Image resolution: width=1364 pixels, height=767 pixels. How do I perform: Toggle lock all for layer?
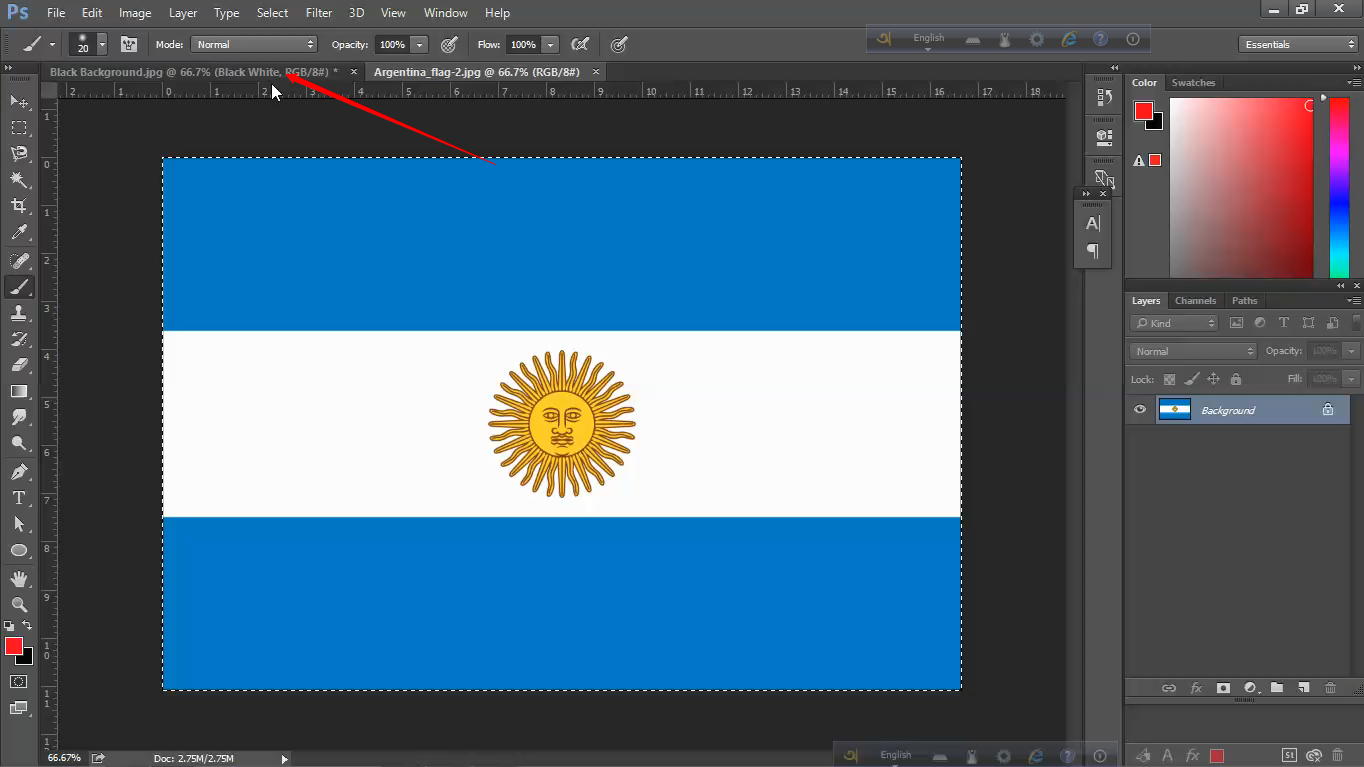point(1236,379)
